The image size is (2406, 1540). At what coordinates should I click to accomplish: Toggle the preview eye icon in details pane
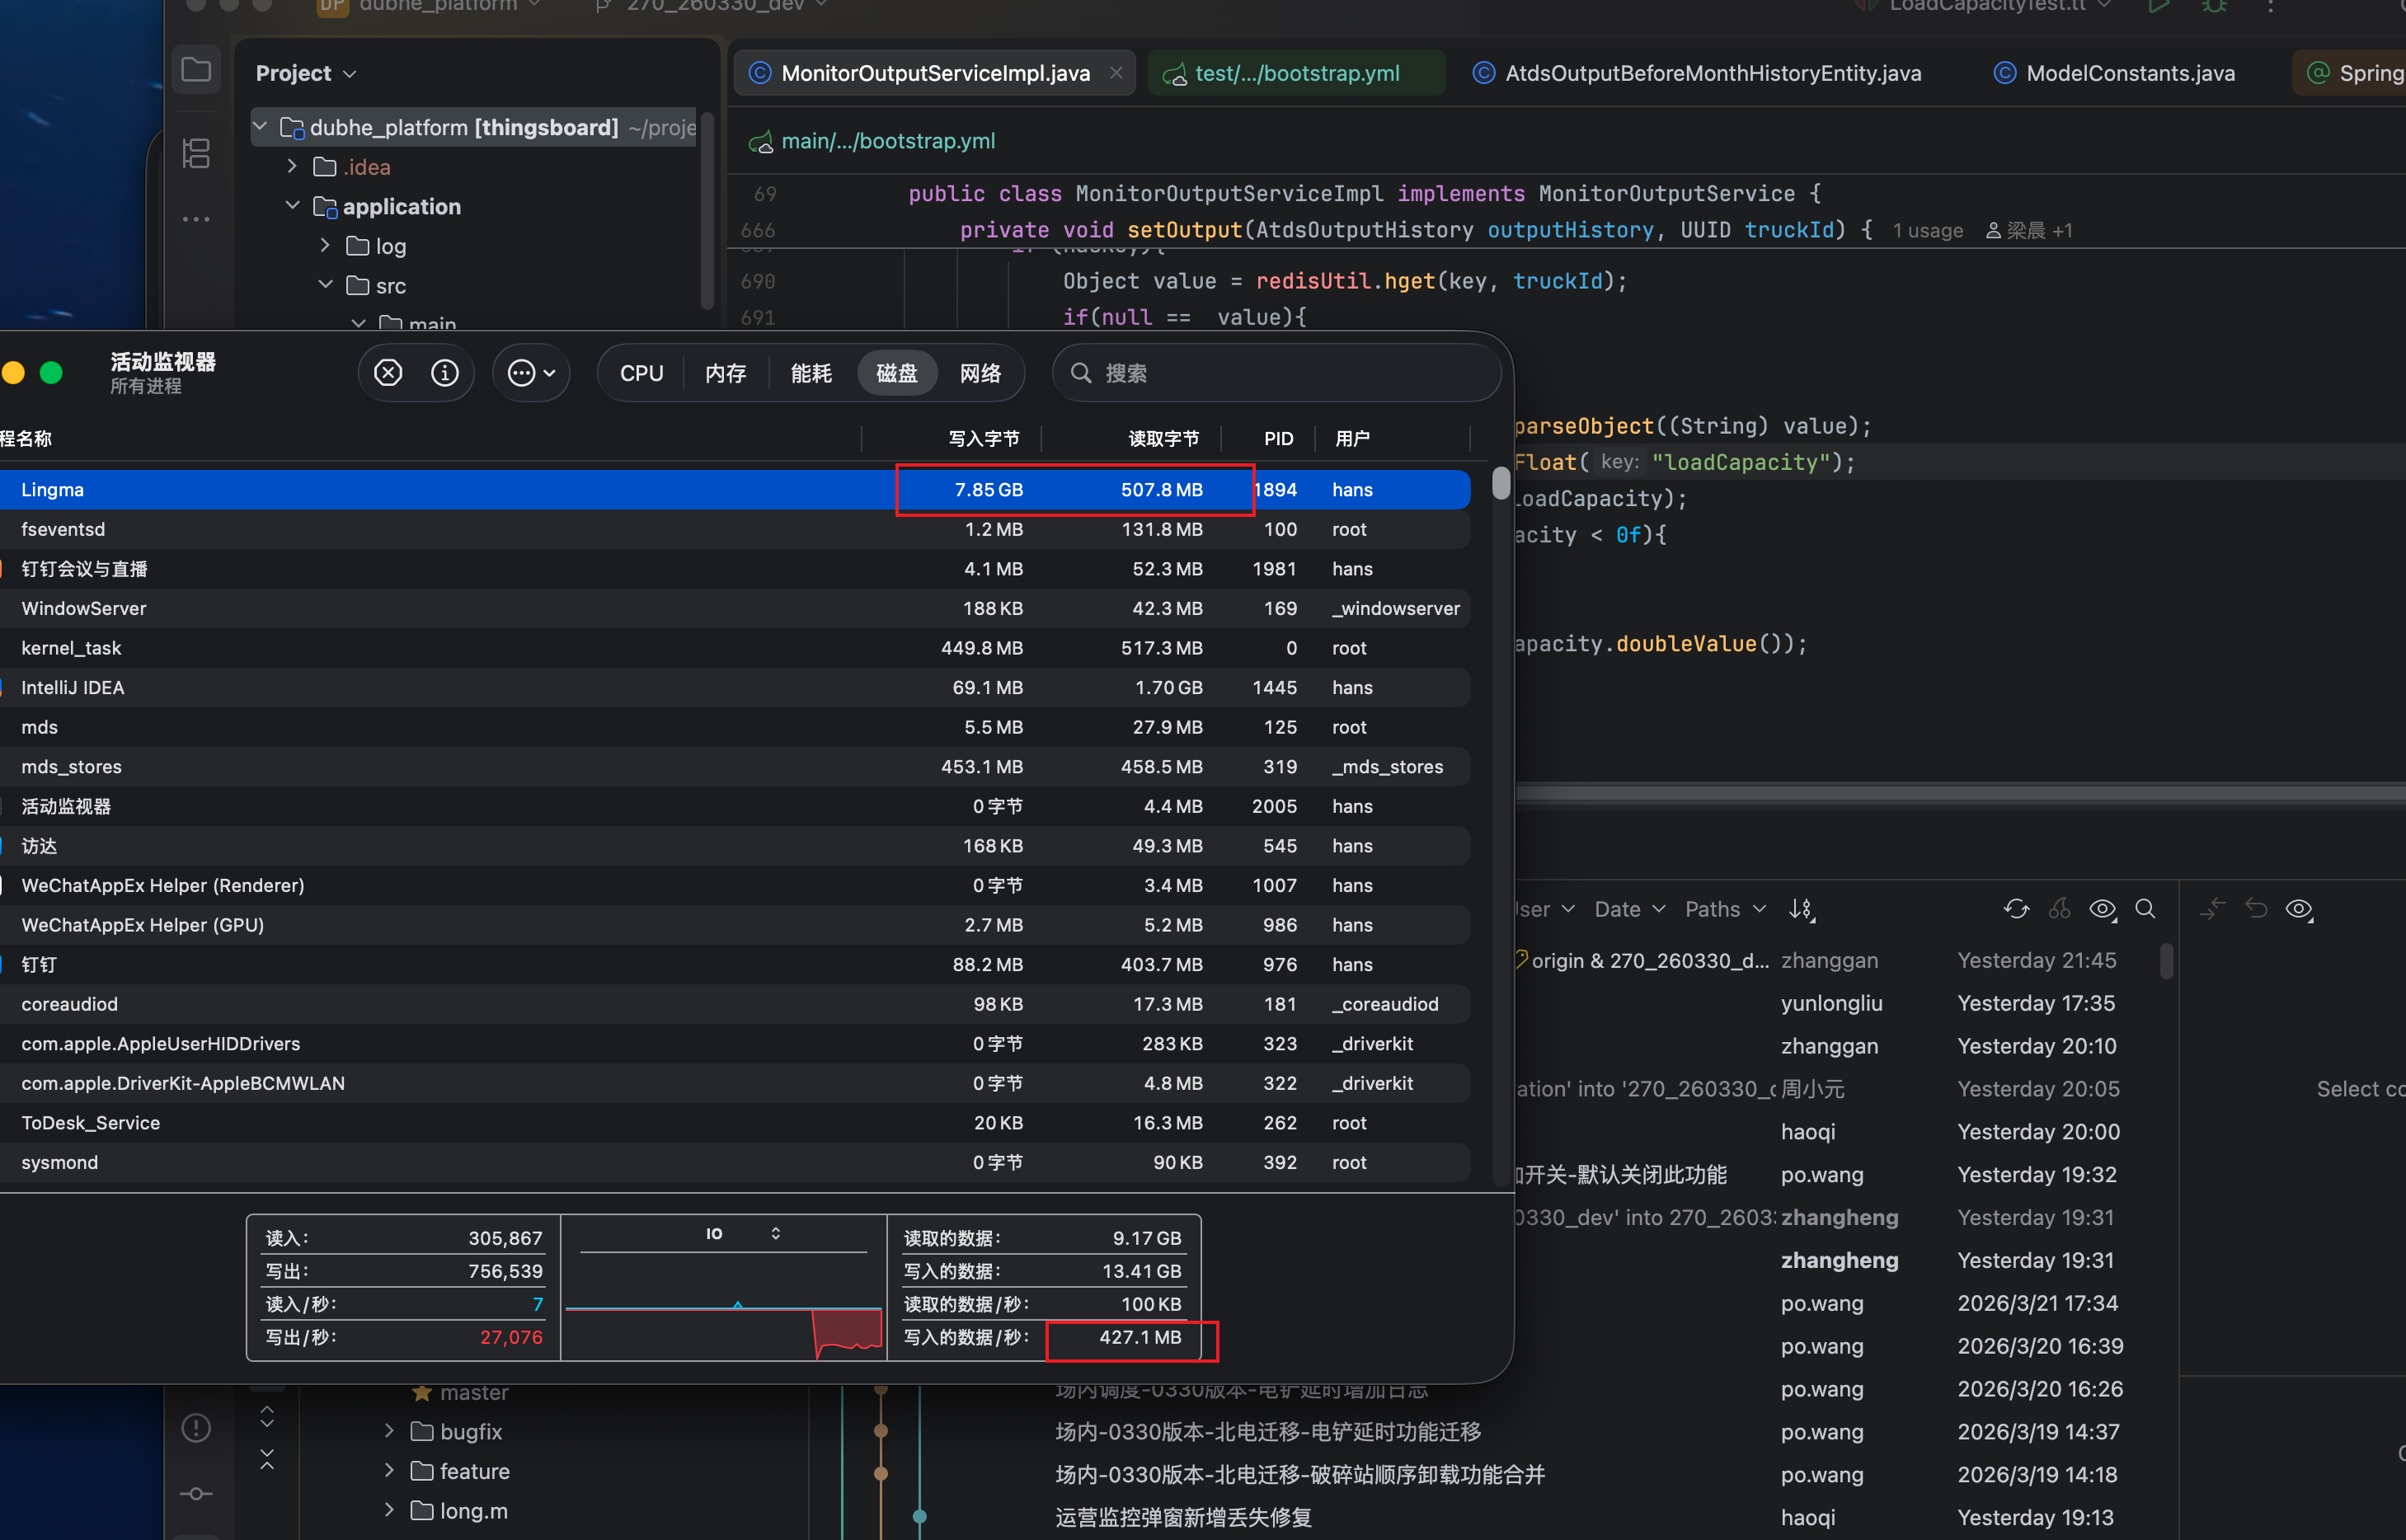tap(2299, 909)
